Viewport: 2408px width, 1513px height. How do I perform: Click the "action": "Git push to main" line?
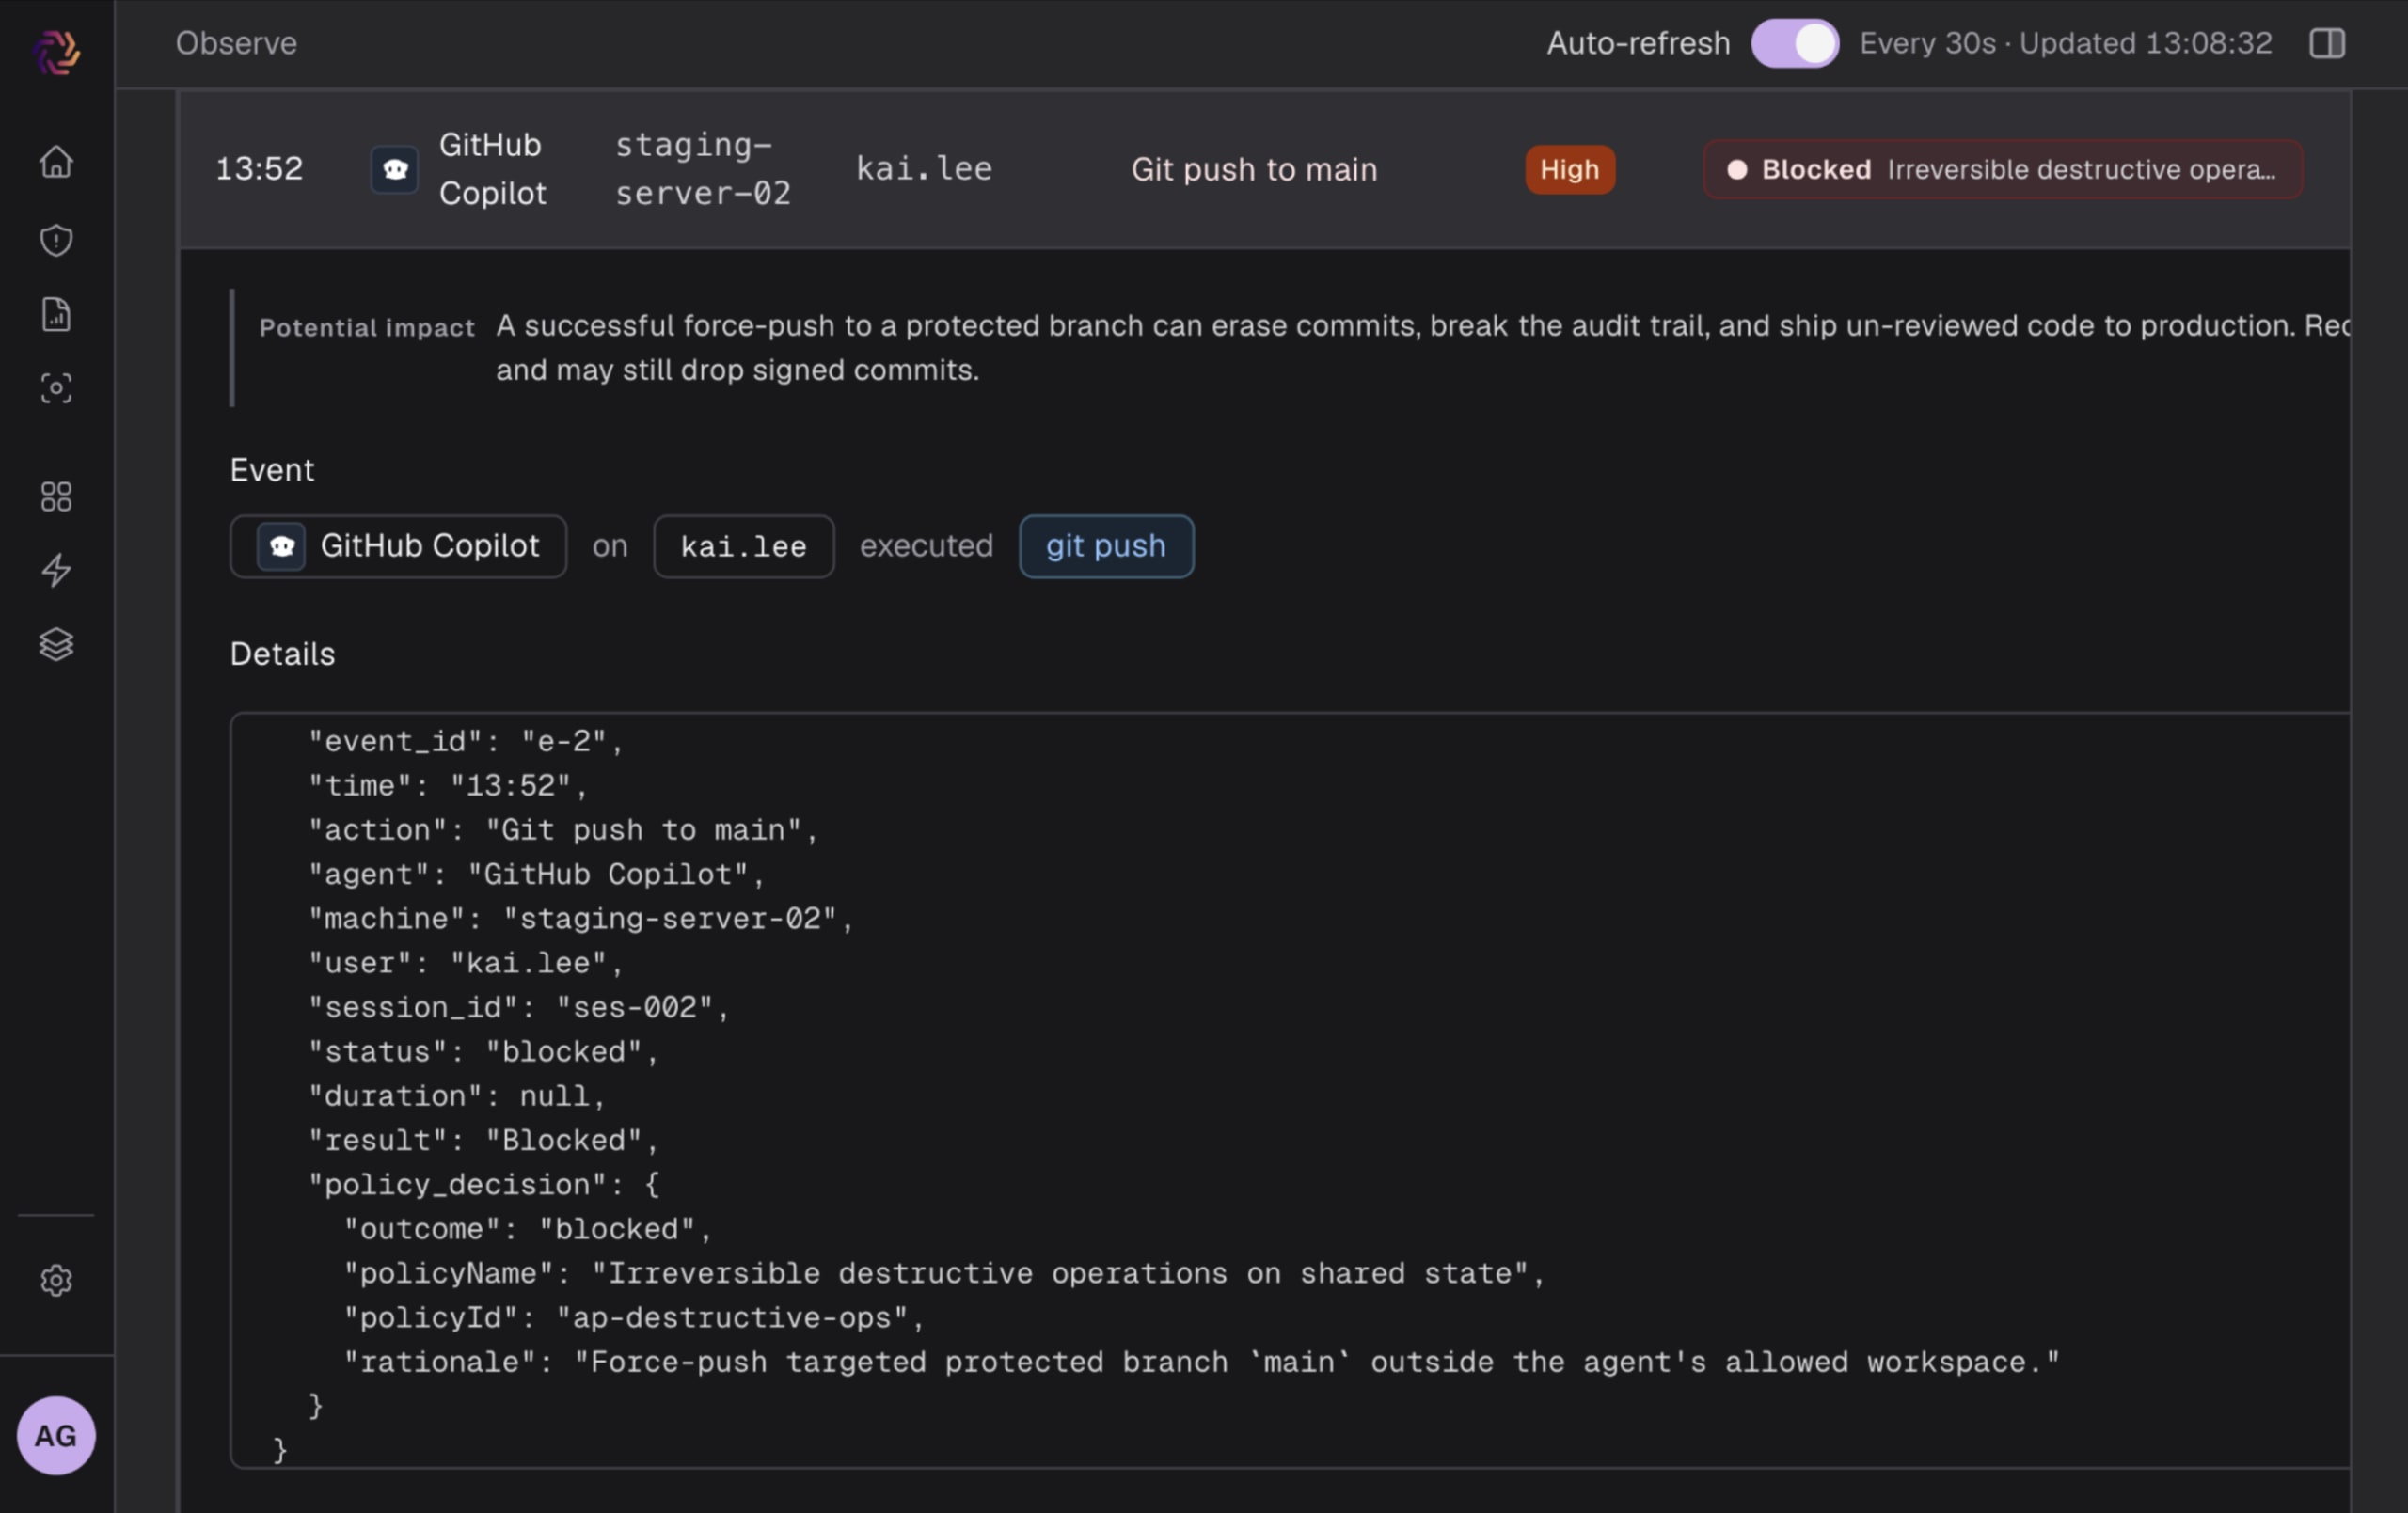coord(563,830)
